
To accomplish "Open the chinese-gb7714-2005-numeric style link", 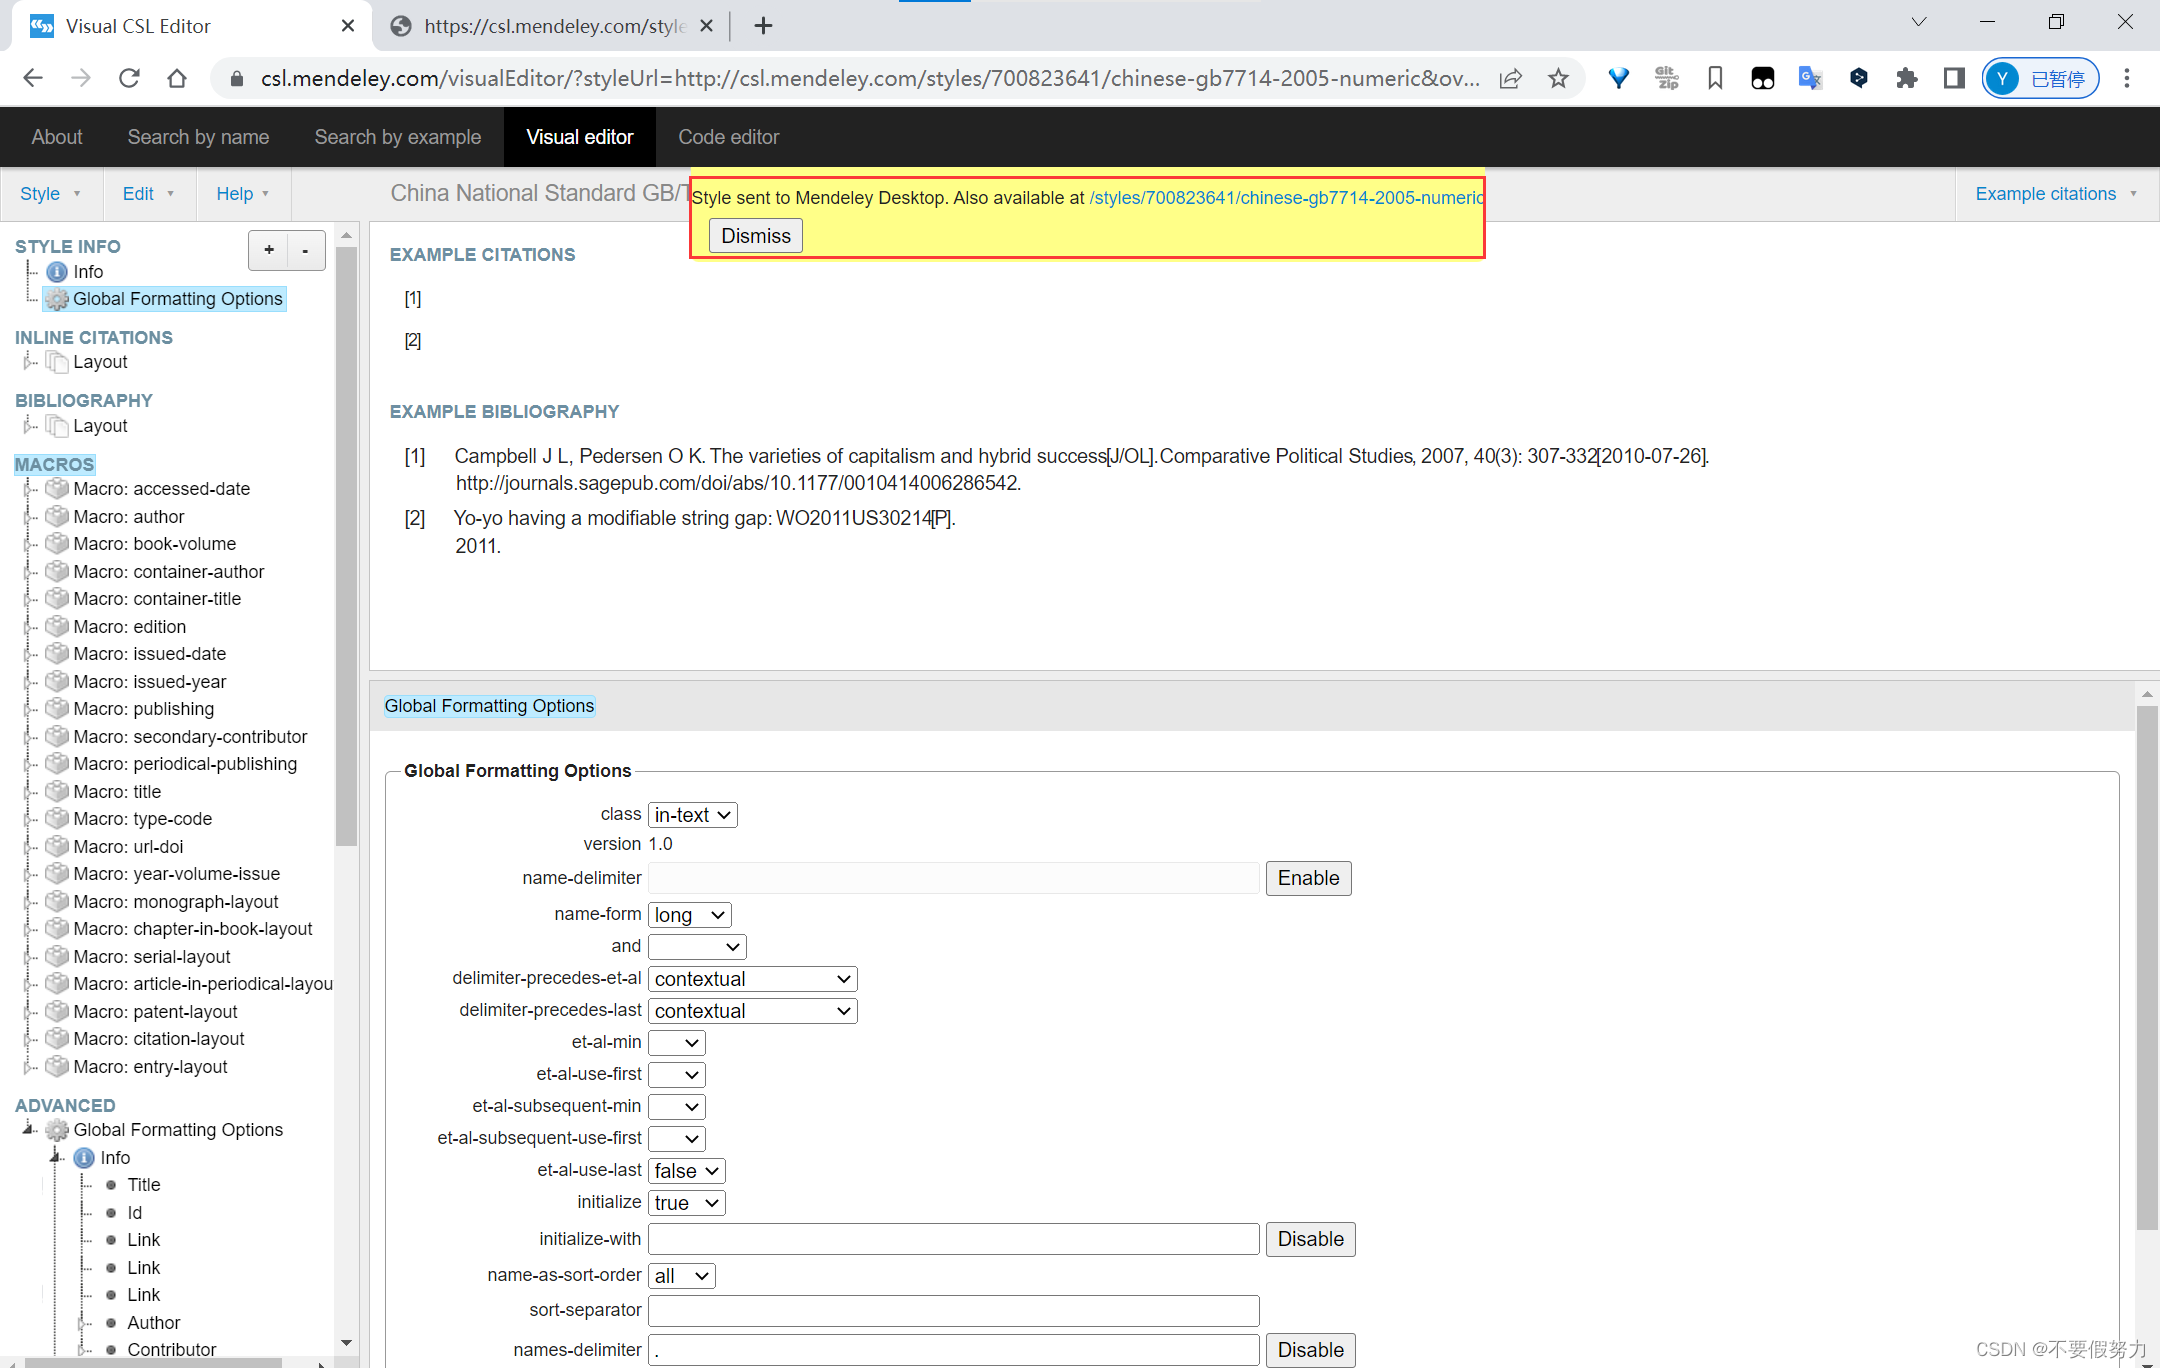I will coord(1286,198).
